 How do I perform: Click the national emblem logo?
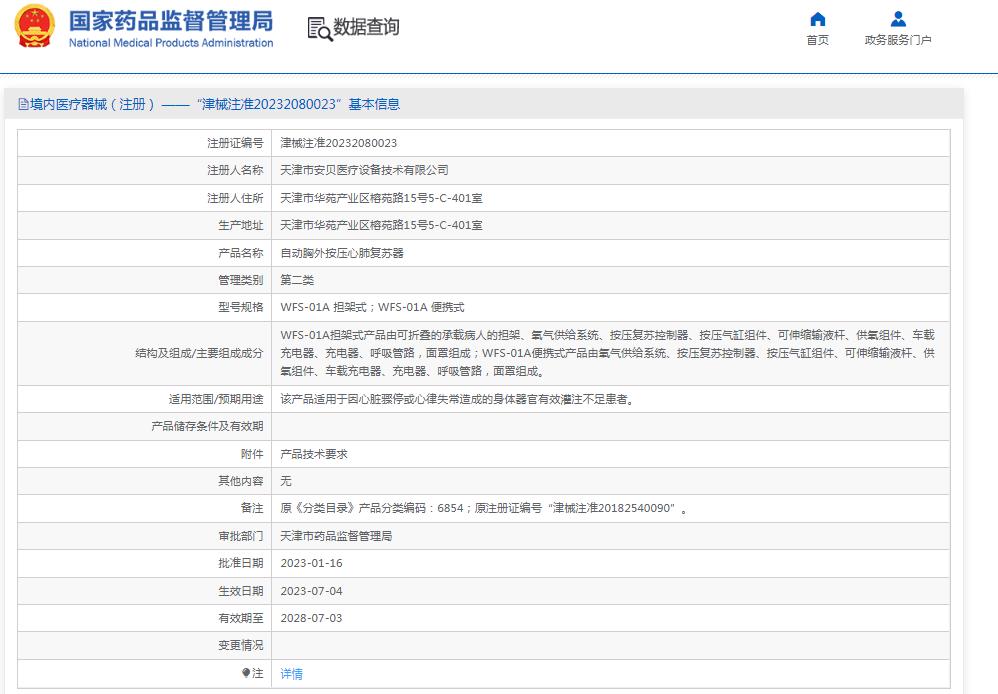[35, 26]
